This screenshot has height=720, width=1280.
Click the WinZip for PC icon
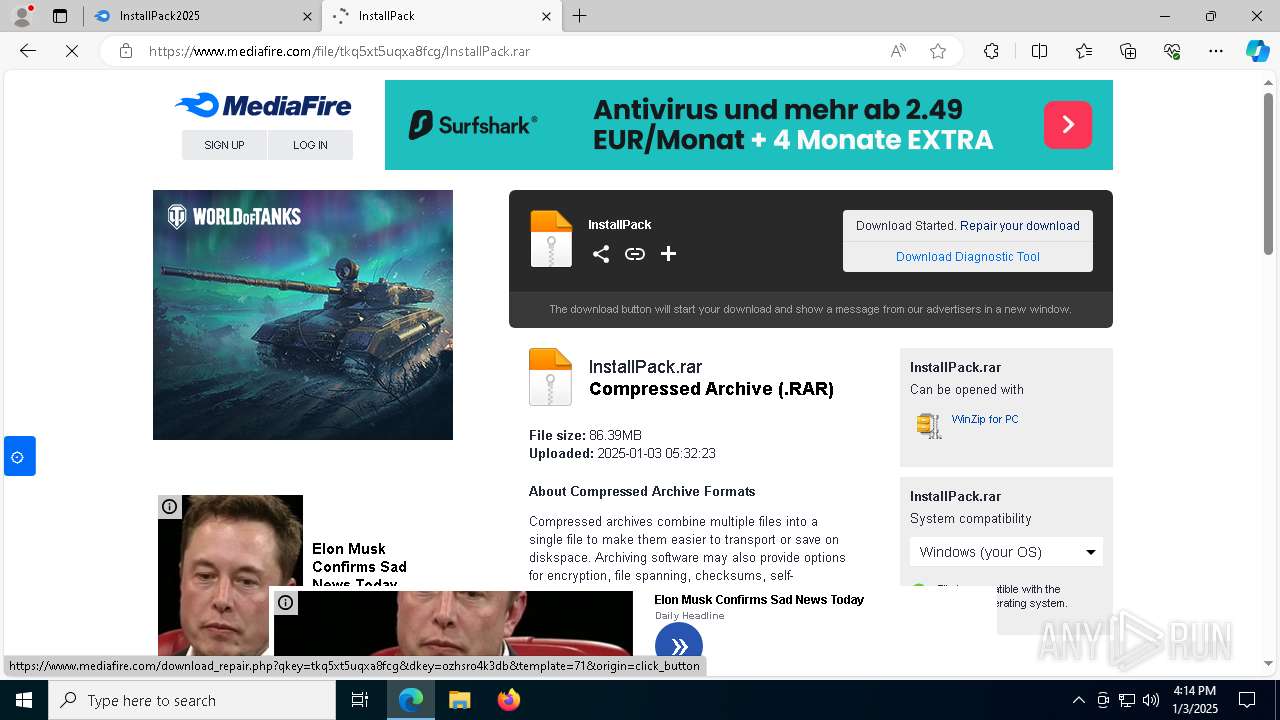click(x=929, y=425)
